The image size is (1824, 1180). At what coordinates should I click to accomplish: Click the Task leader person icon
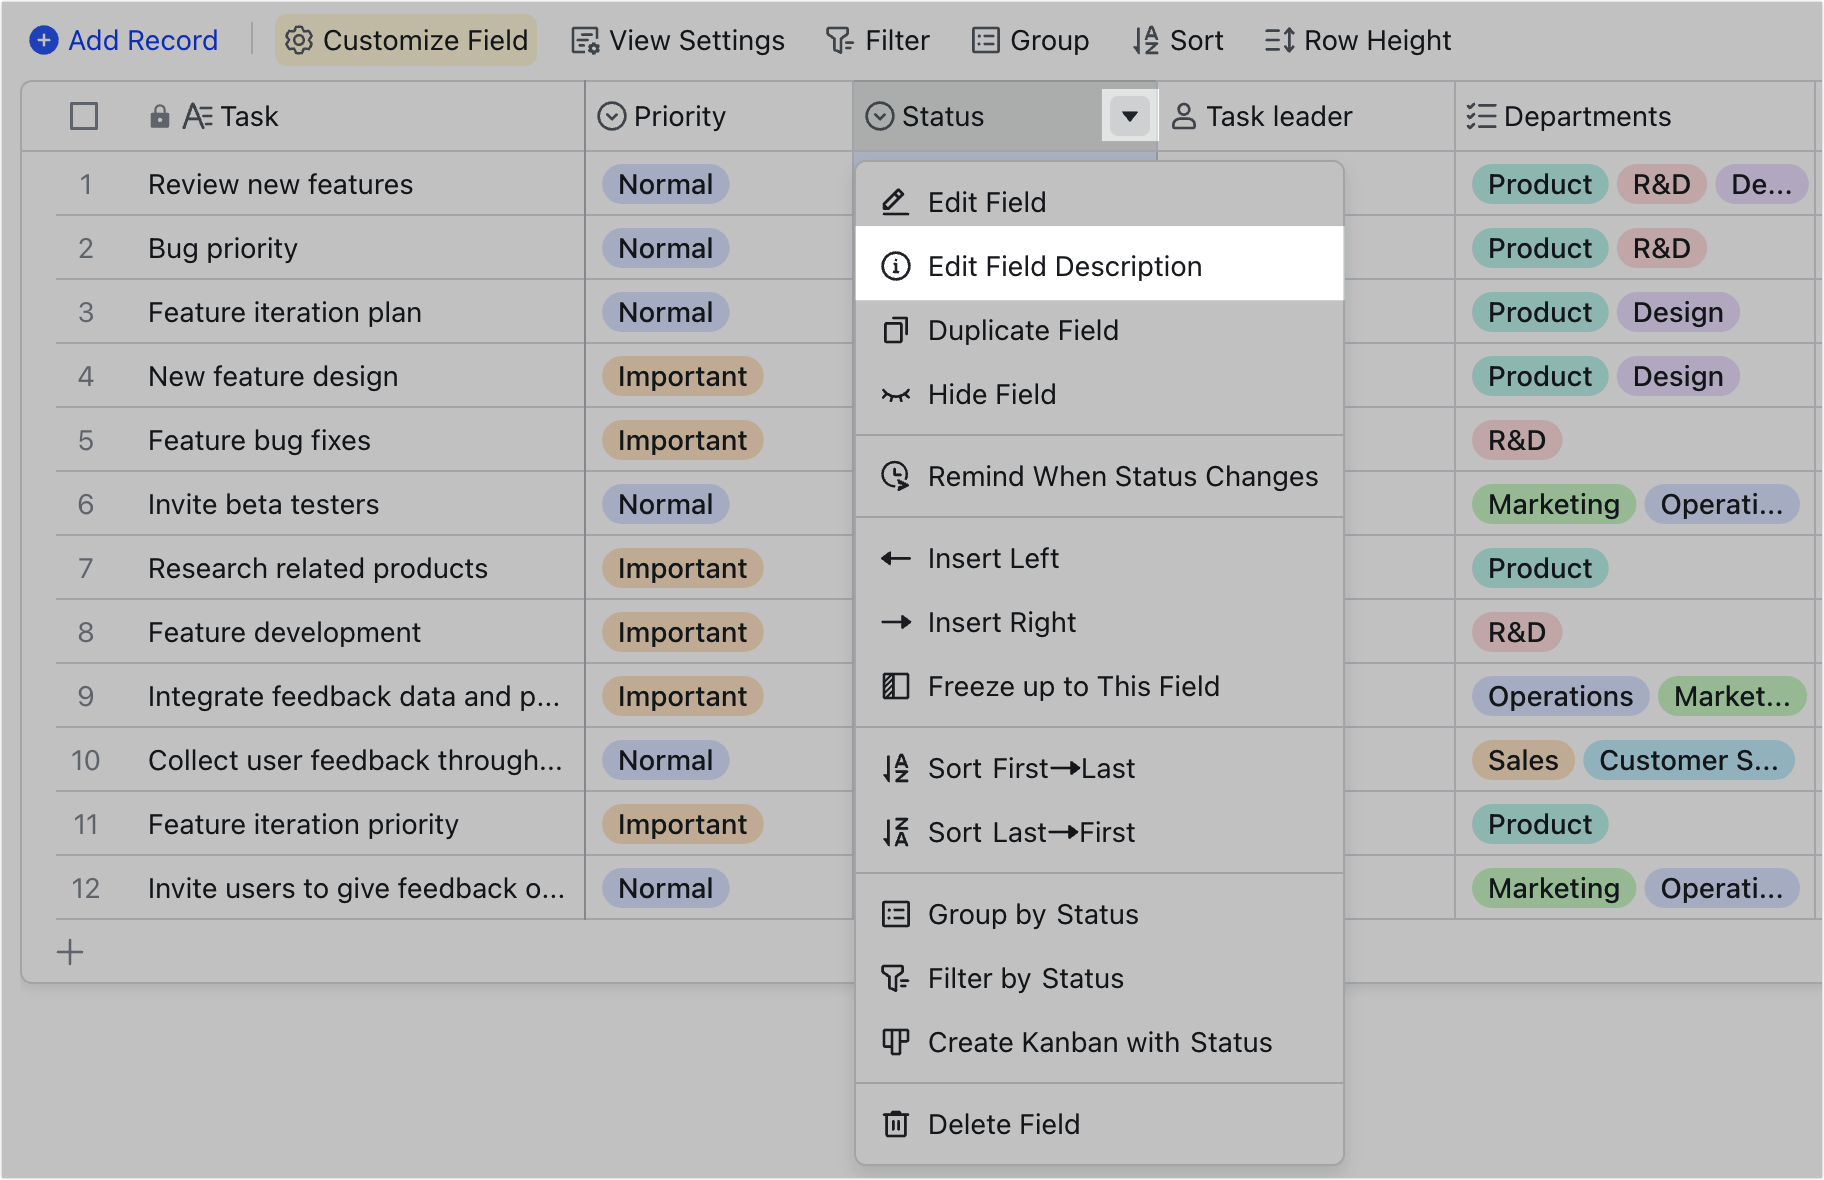[1185, 116]
